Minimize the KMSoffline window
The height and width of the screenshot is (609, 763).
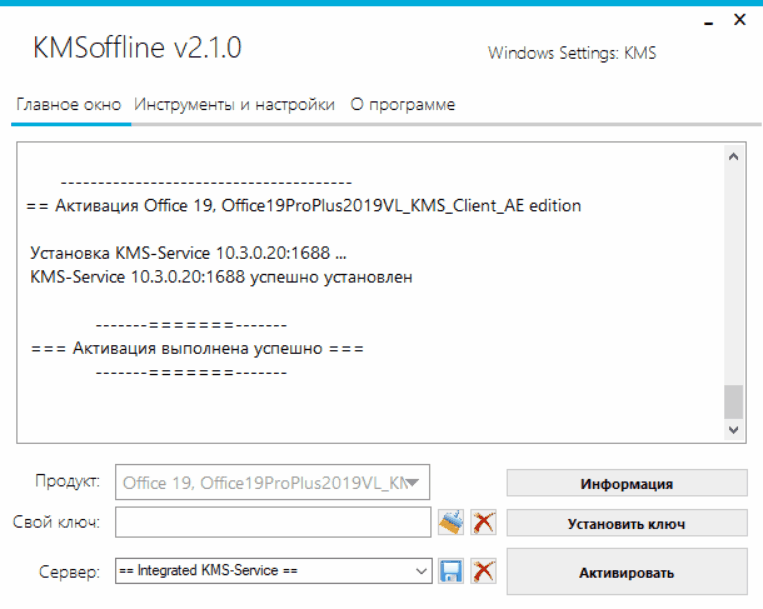(x=705, y=19)
